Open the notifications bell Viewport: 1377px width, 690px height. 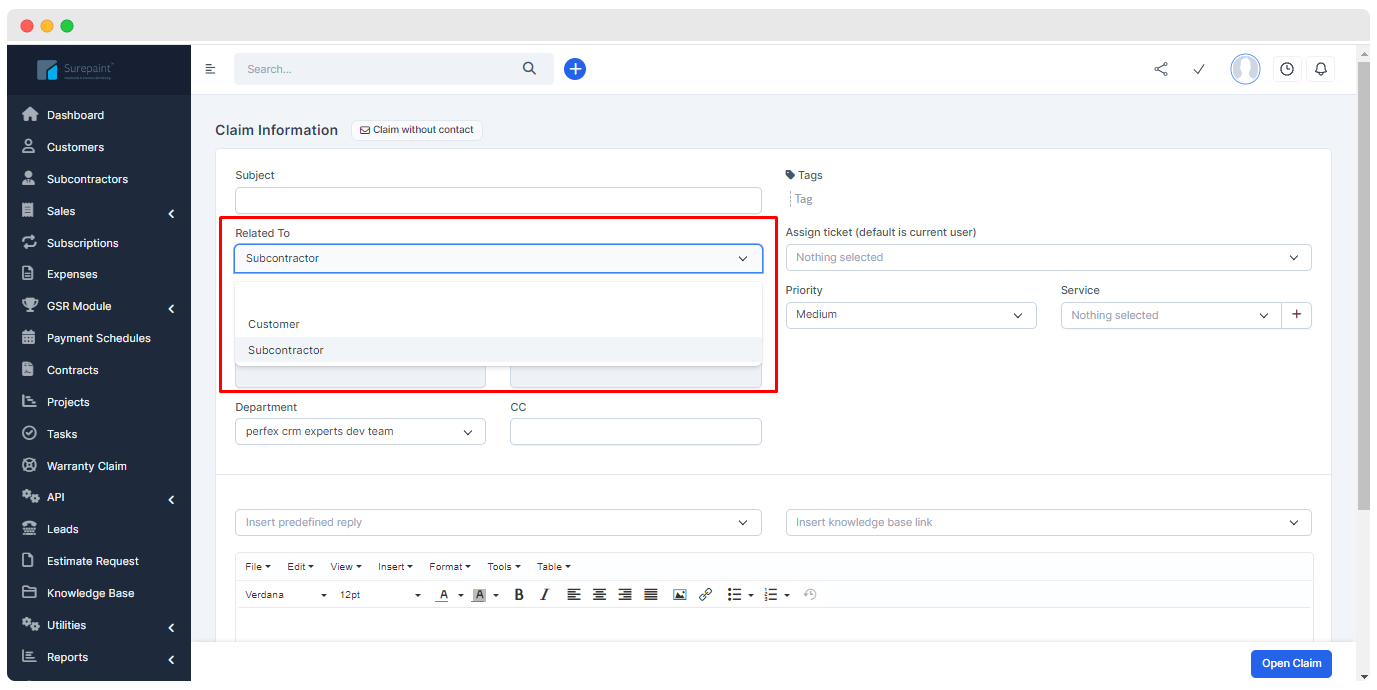(1321, 69)
